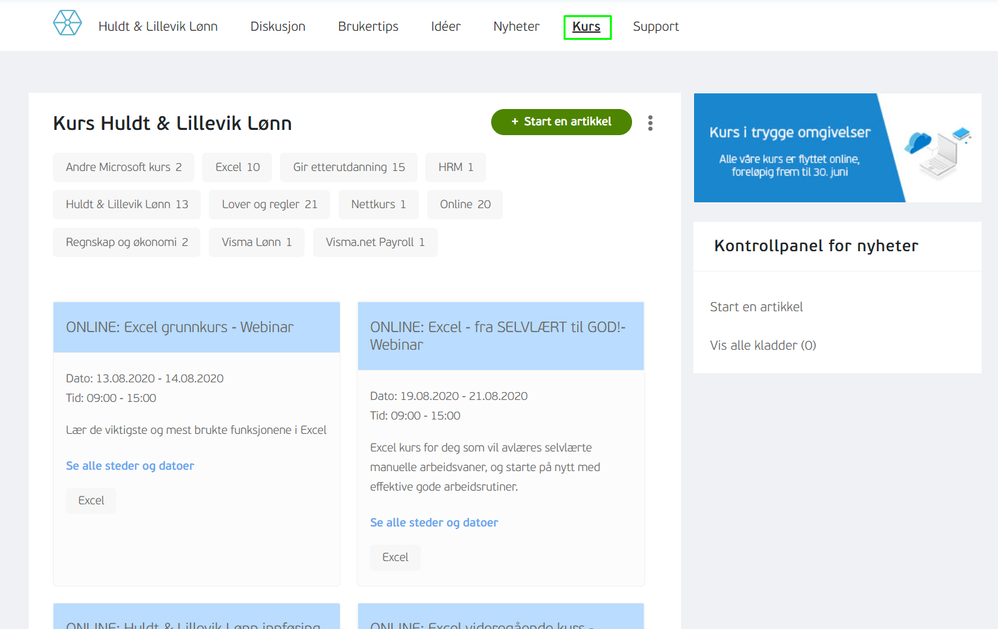Pick the Regnskap og økonomi tag
This screenshot has width=998, height=629.
click(x=127, y=242)
